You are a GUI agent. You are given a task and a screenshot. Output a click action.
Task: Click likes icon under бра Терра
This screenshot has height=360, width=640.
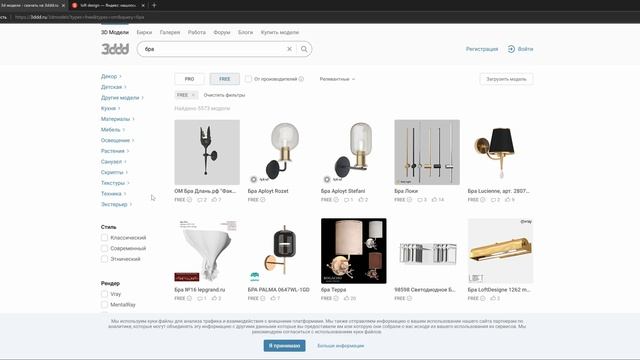347,298
